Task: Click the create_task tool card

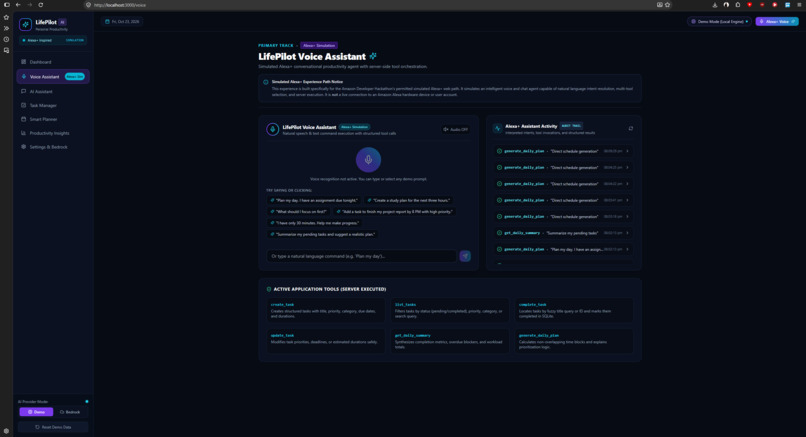Action: tap(325, 311)
